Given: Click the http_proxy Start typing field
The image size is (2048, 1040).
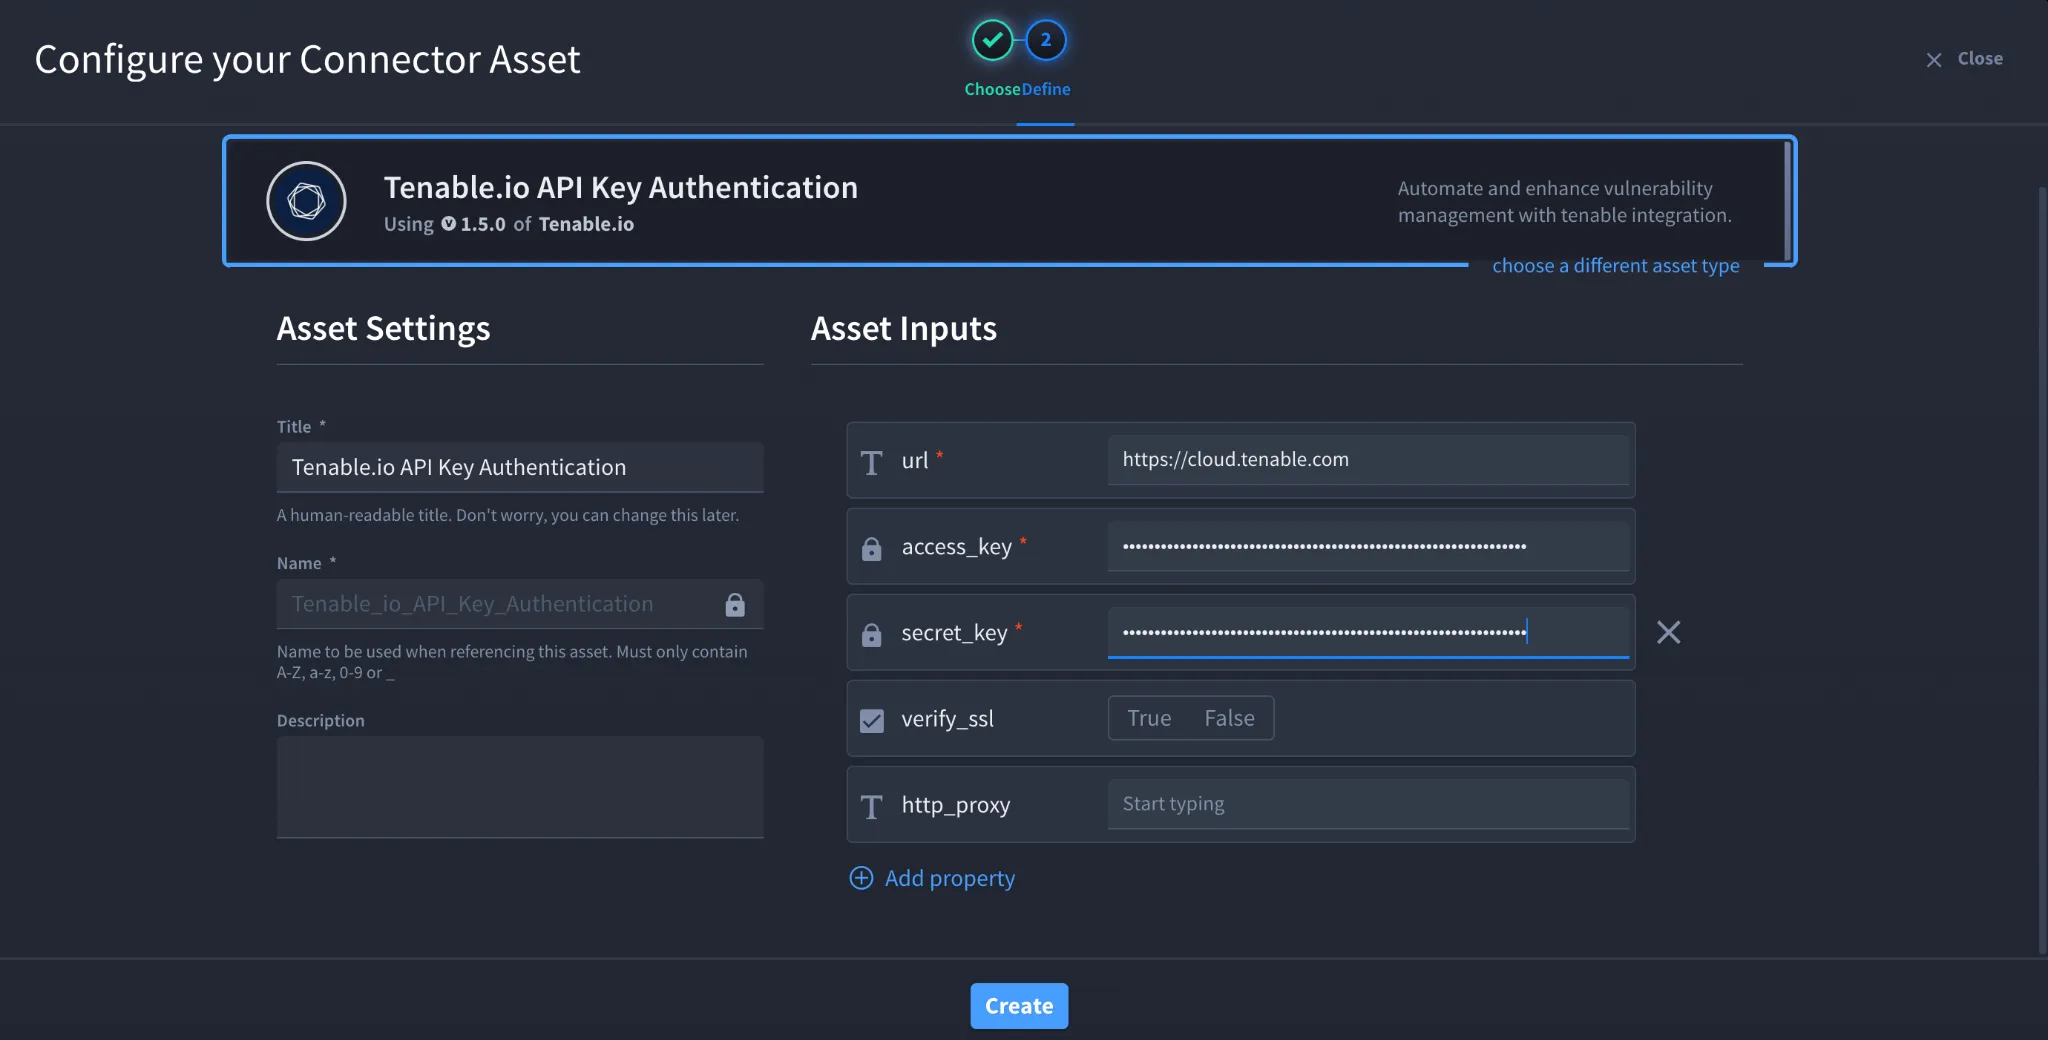Looking at the screenshot, I should (1368, 804).
